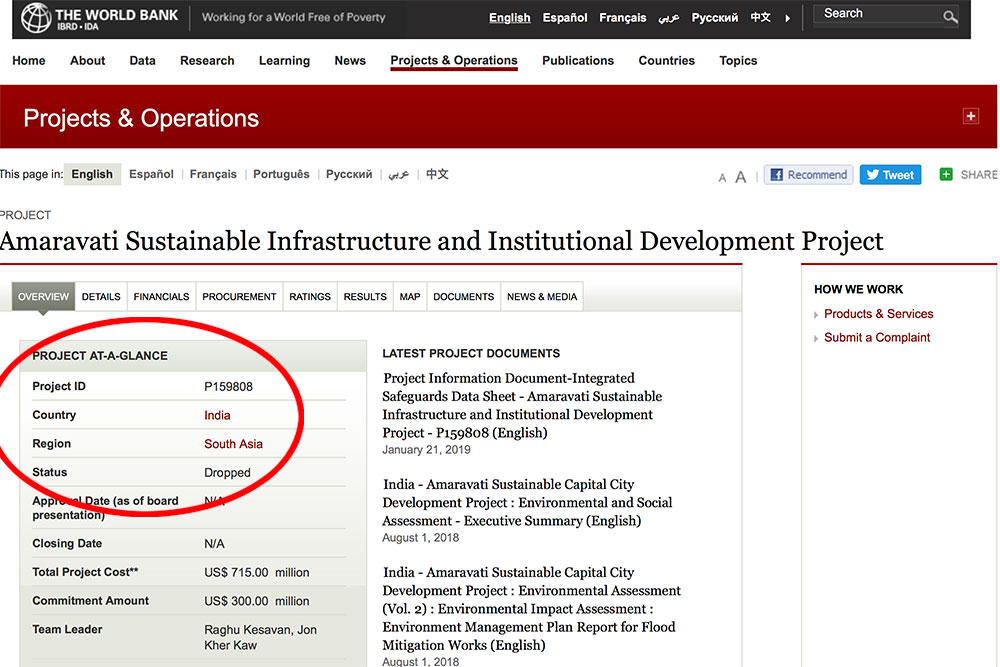This screenshot has height=667, width=1000.
Task: Switch header language to 中文
Action: point(760,17)
